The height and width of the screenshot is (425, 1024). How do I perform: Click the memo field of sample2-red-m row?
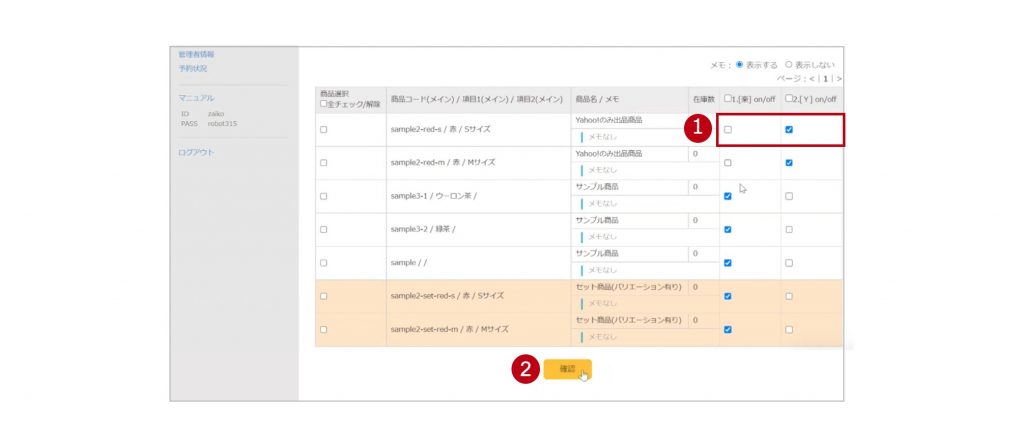[630, 171]
